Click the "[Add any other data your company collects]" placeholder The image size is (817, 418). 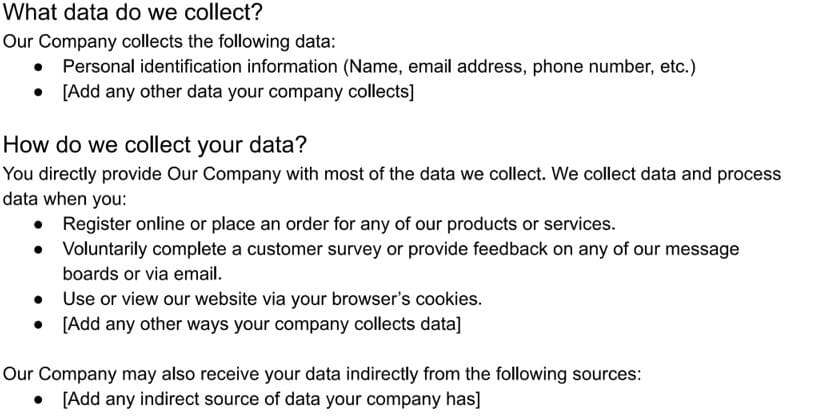(238, 92)
